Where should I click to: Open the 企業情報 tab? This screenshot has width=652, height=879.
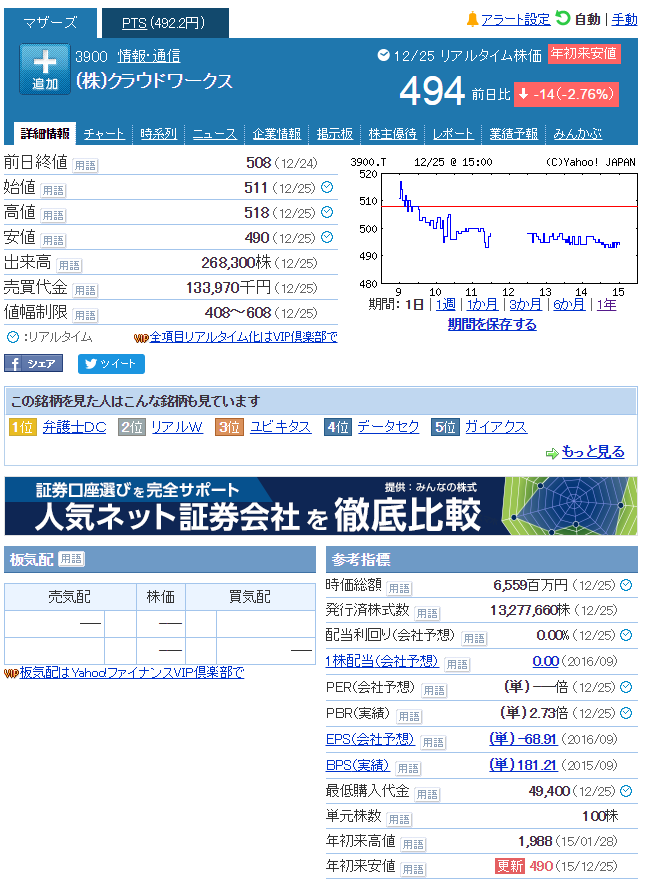click(276, 134)
